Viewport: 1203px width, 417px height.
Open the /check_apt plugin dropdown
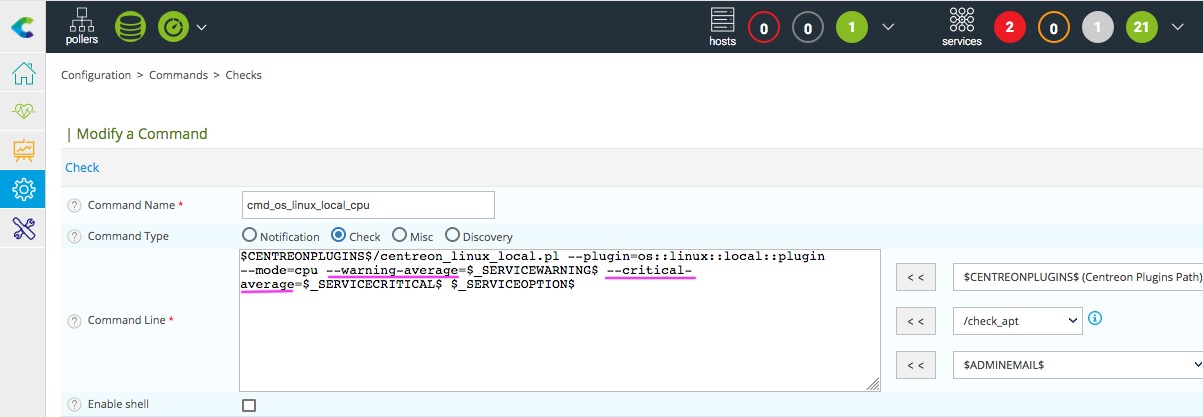pyautogui.click(x=1017, y=320)
